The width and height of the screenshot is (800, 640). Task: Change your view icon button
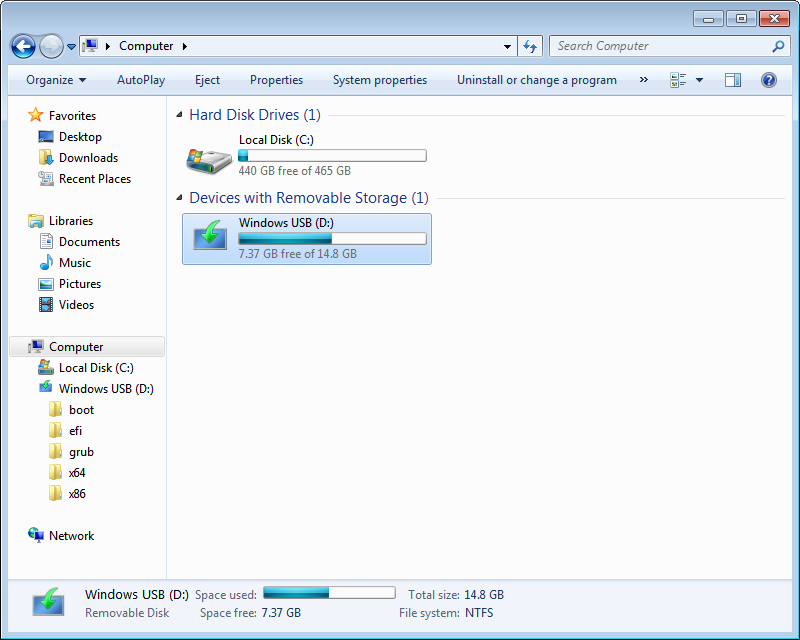pyautogui.click(x=678, y=80)
